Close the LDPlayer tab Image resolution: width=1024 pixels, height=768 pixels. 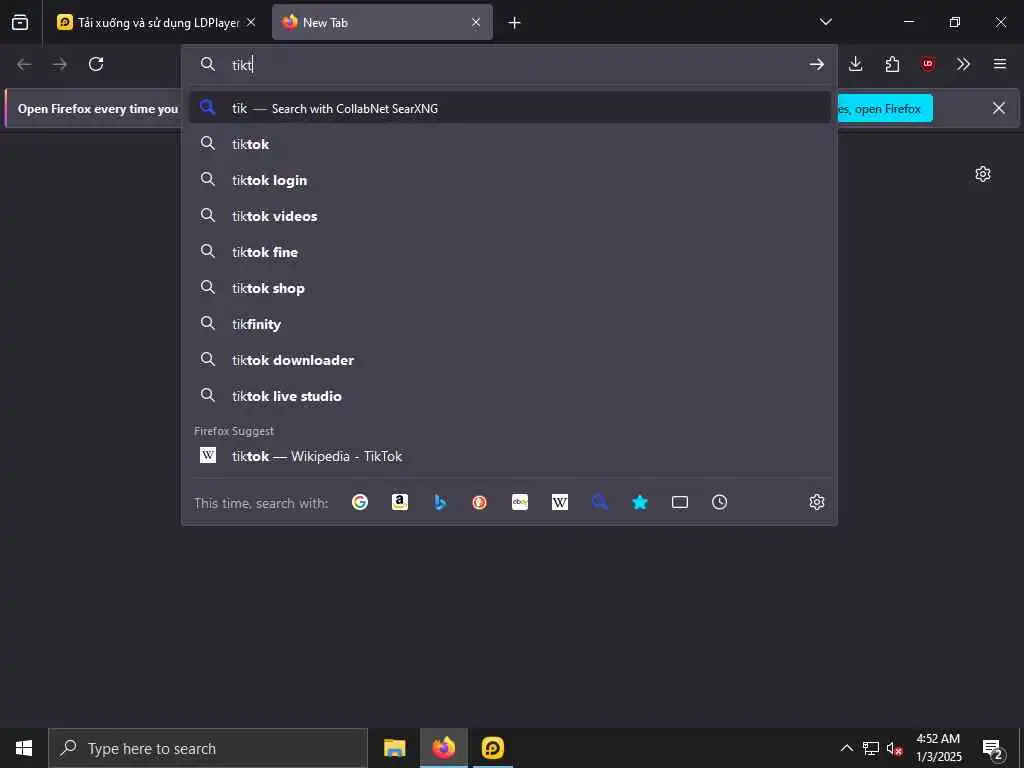[251, 22]
